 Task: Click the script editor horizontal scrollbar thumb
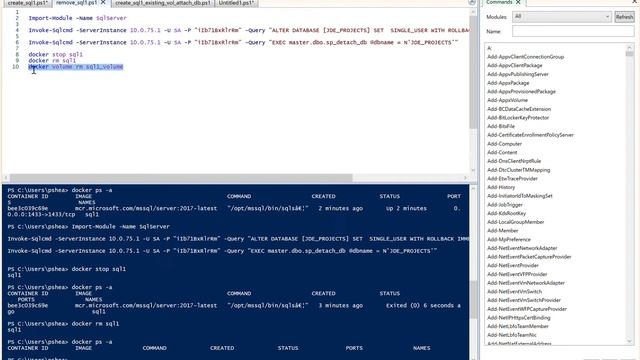tap(181, 178)
